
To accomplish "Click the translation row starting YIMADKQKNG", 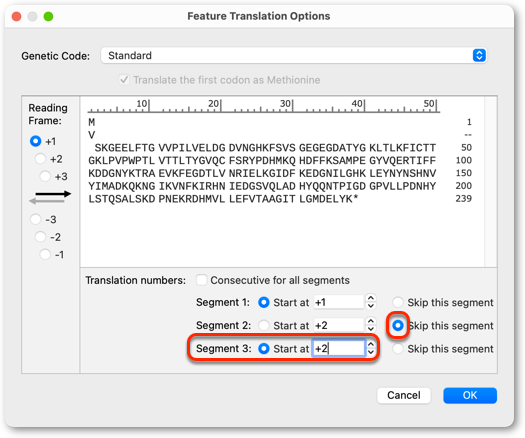I will pos(262,186).
